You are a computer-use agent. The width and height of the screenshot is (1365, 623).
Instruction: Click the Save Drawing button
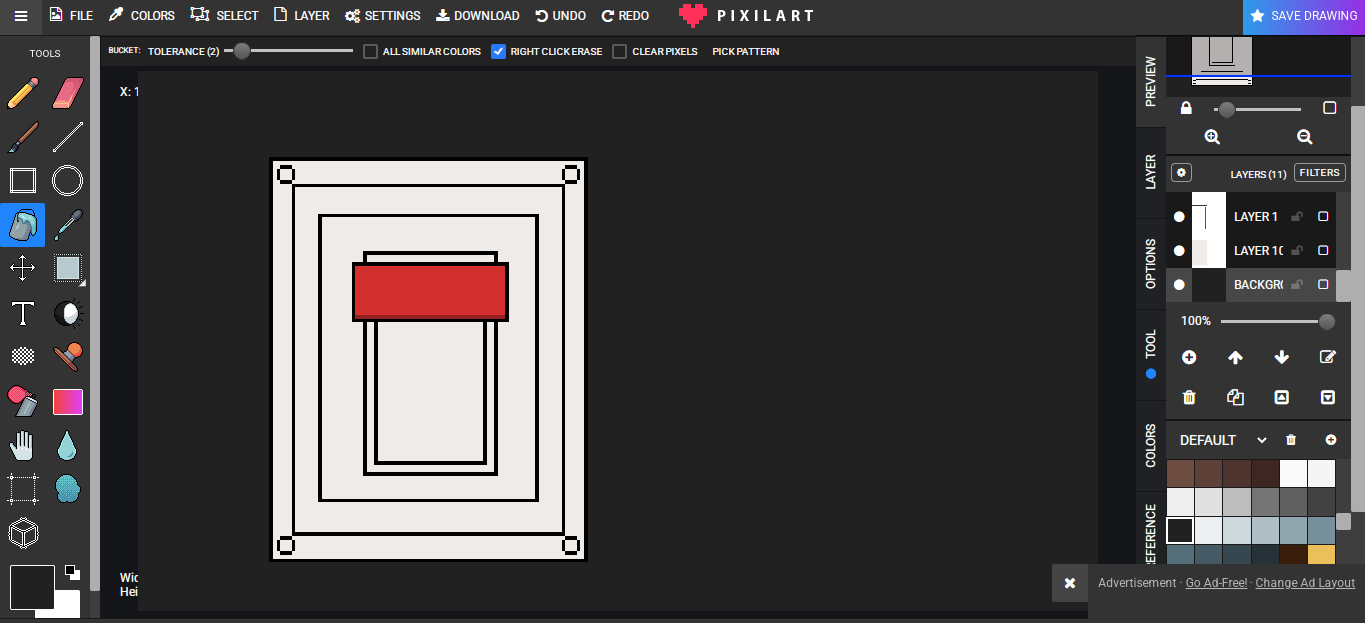1304,16
